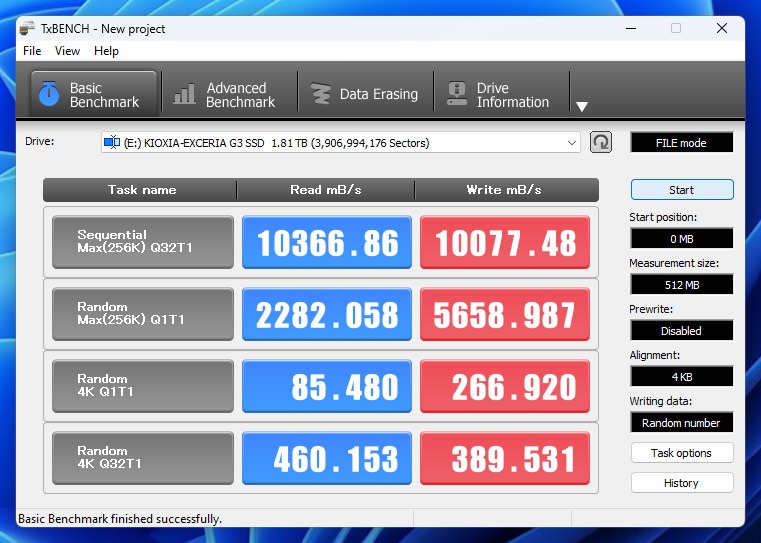This screenshot has height=543, width=761.
Task: Click the 'Prewrite:' label
Action: [x=651, y=309]
